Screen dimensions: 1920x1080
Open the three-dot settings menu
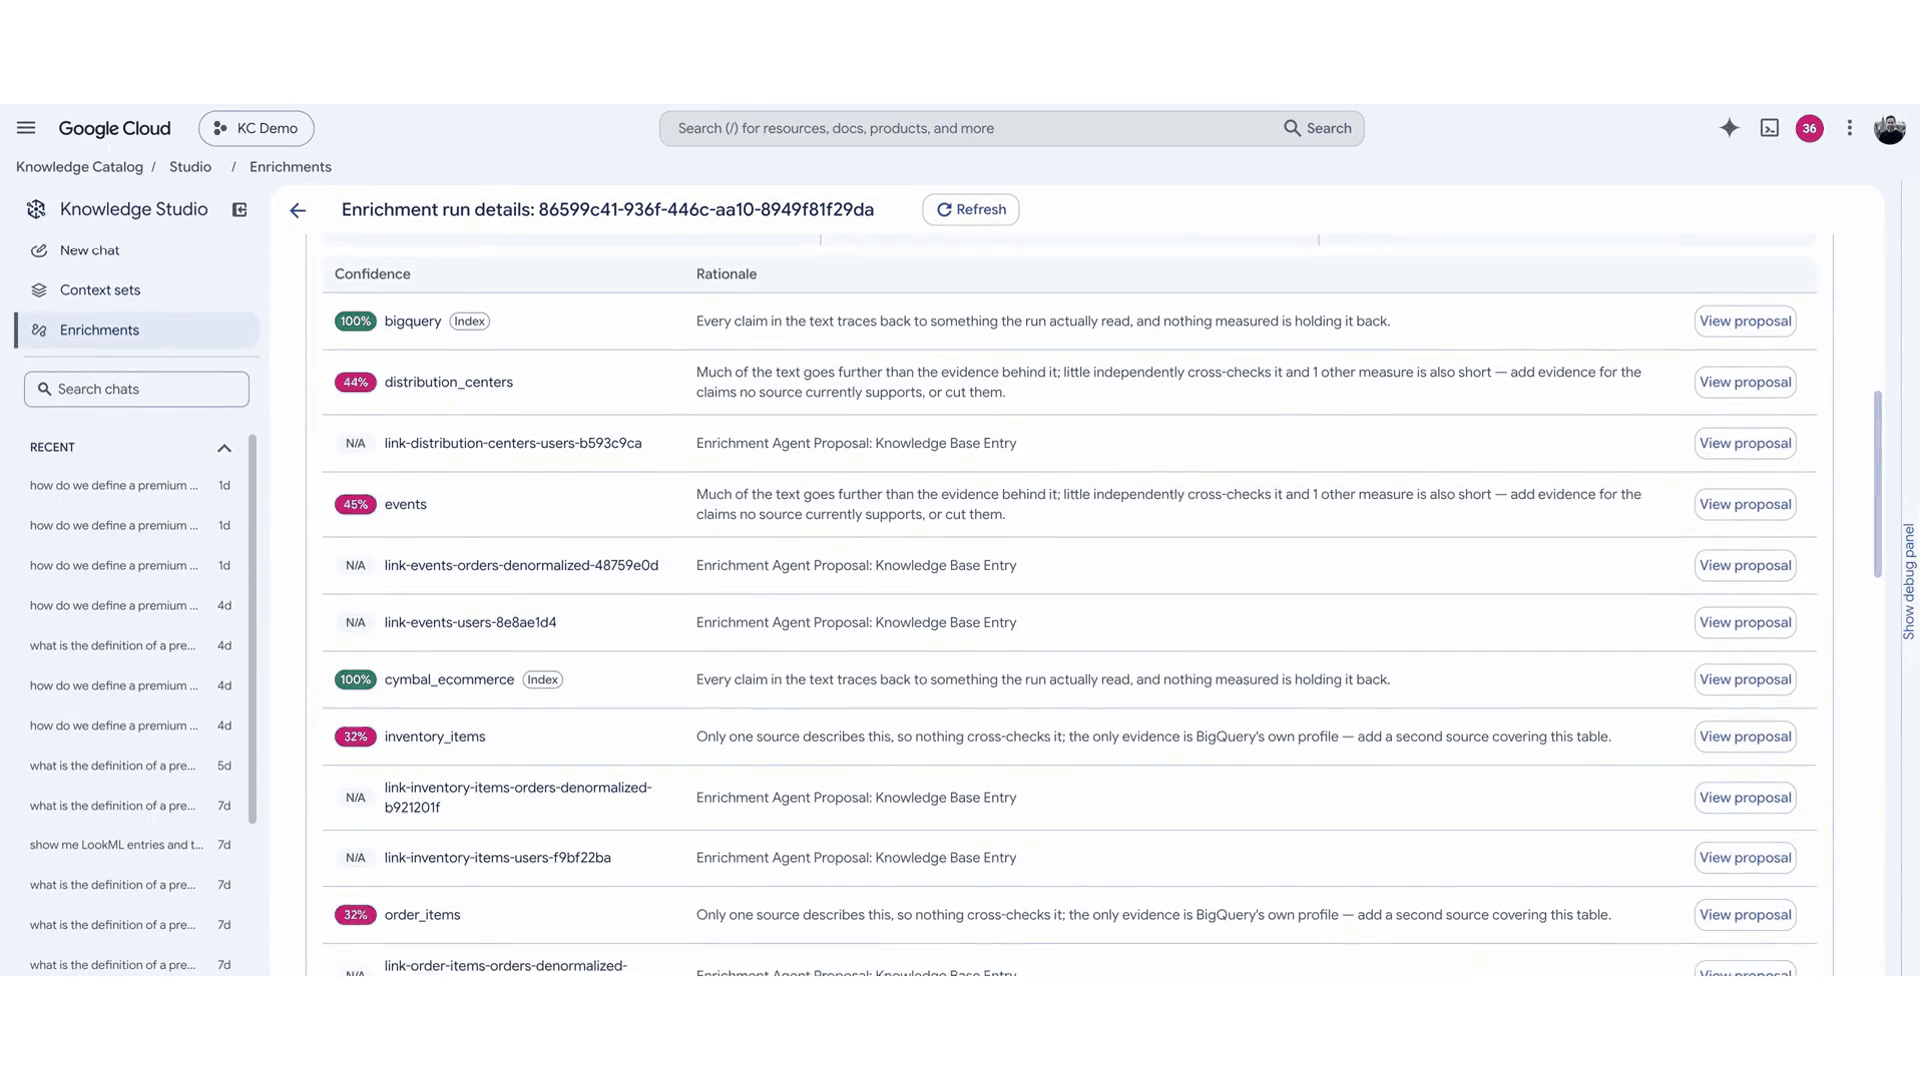[x=1849, y=128]
